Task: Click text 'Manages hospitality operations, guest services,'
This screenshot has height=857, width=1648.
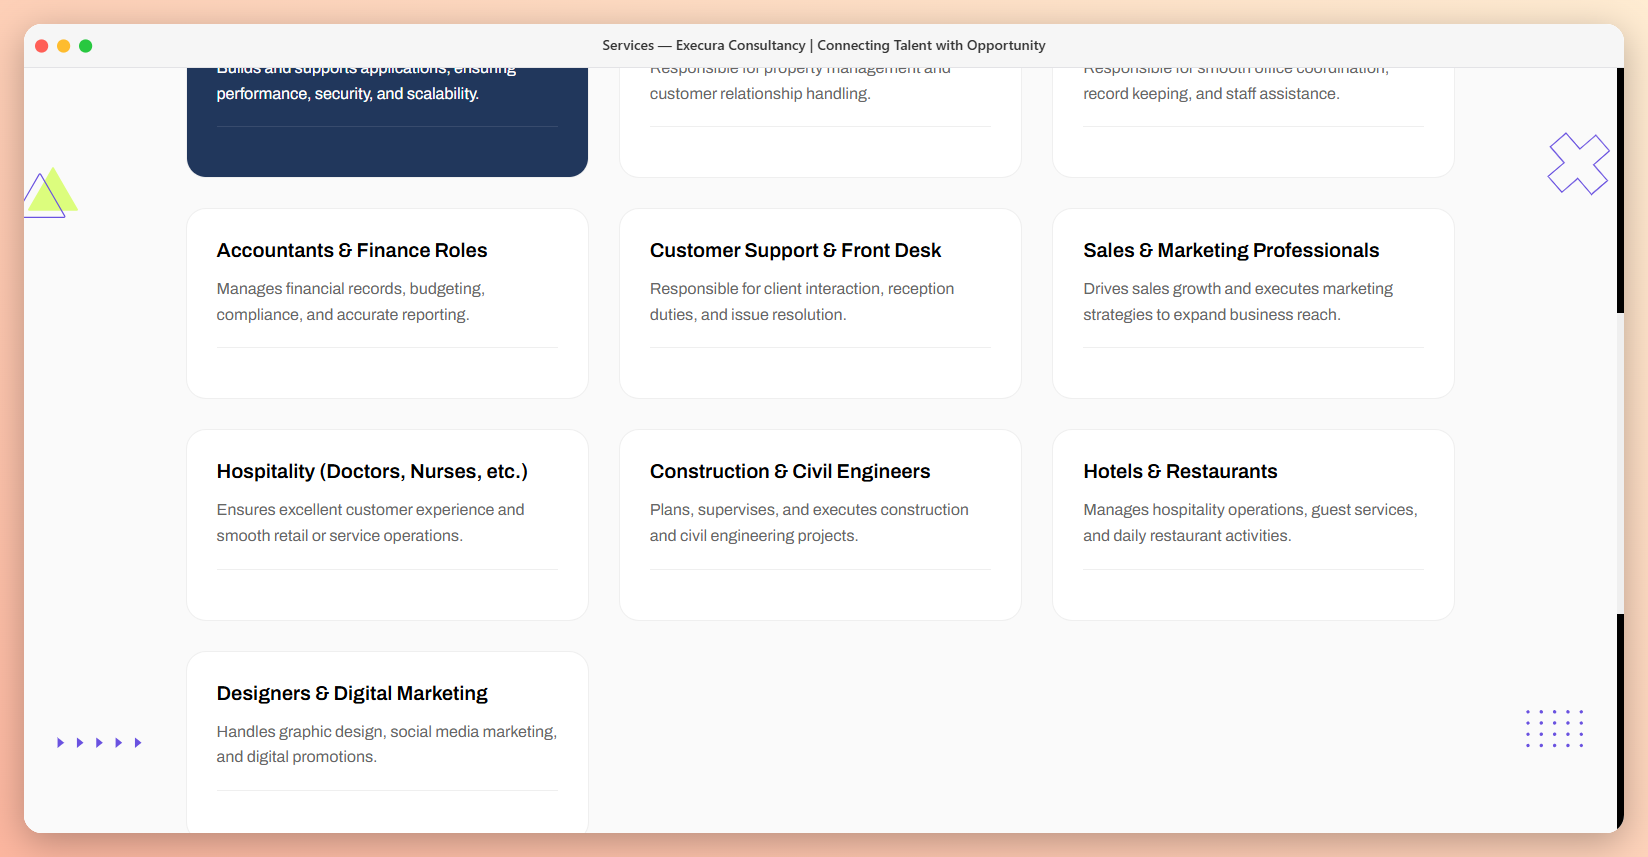Action: tap(1250, 510)
